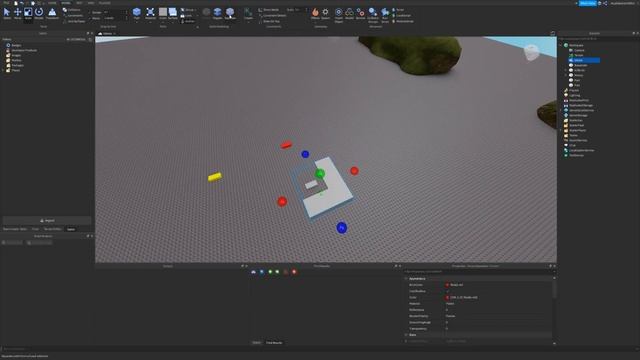Insert a ModuleScript from the ribbon
Image resolution: width=640 pixels, height=360 pixels.
(x=403, y=21)
